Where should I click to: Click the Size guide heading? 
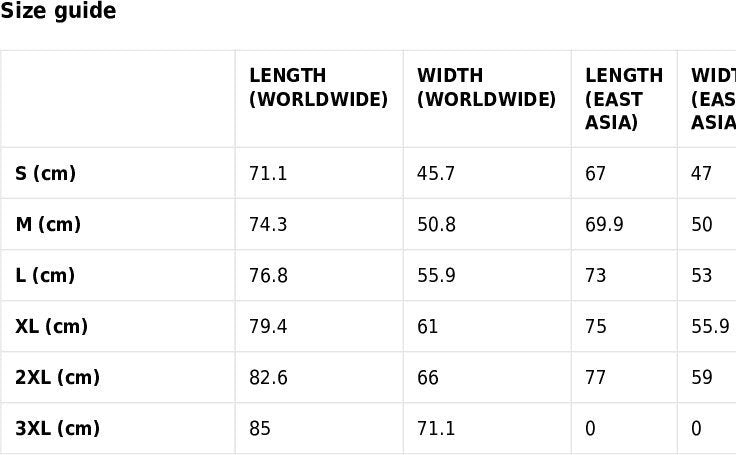(58, 12)
